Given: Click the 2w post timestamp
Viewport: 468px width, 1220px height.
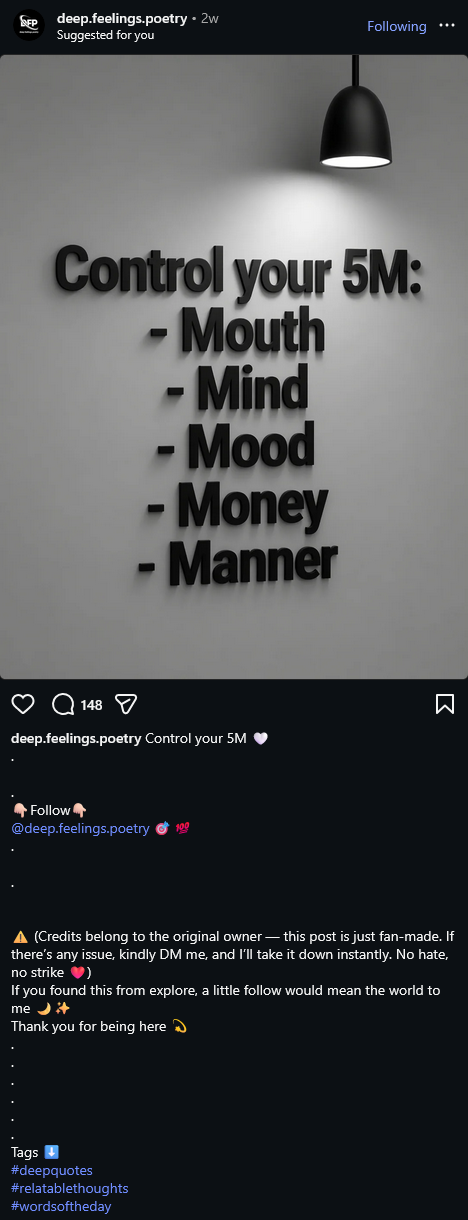Looking at the screenshot, I should pos(210,18).
